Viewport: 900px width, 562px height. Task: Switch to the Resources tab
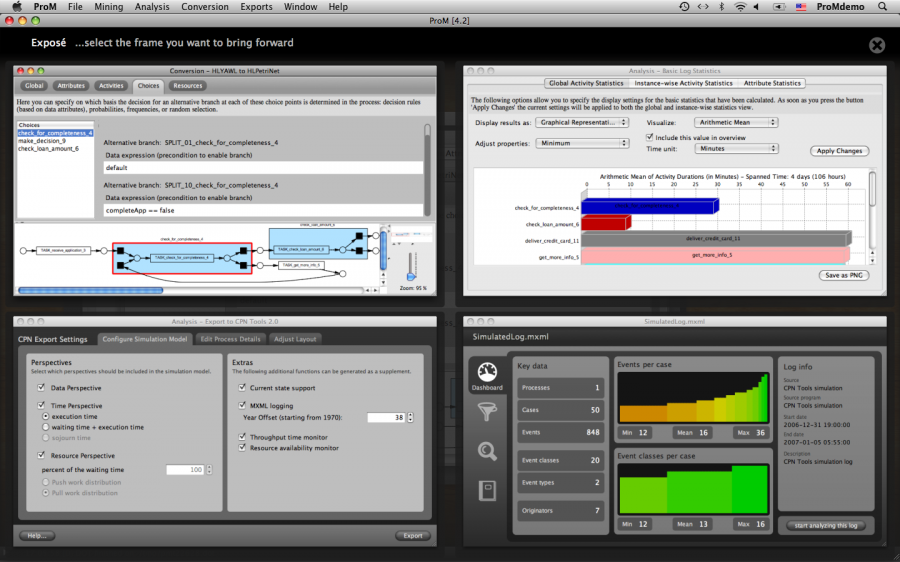(x=187, y=86)
